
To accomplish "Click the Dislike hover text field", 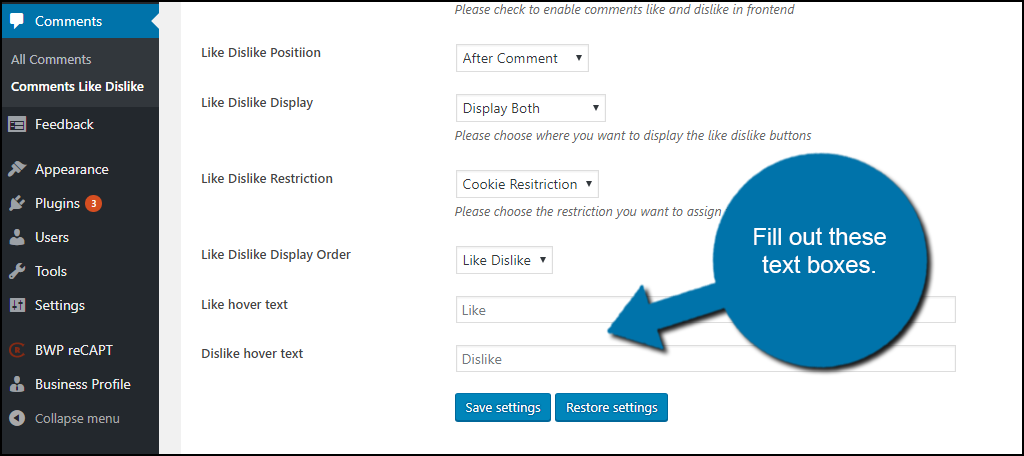I will pos(705,359).
